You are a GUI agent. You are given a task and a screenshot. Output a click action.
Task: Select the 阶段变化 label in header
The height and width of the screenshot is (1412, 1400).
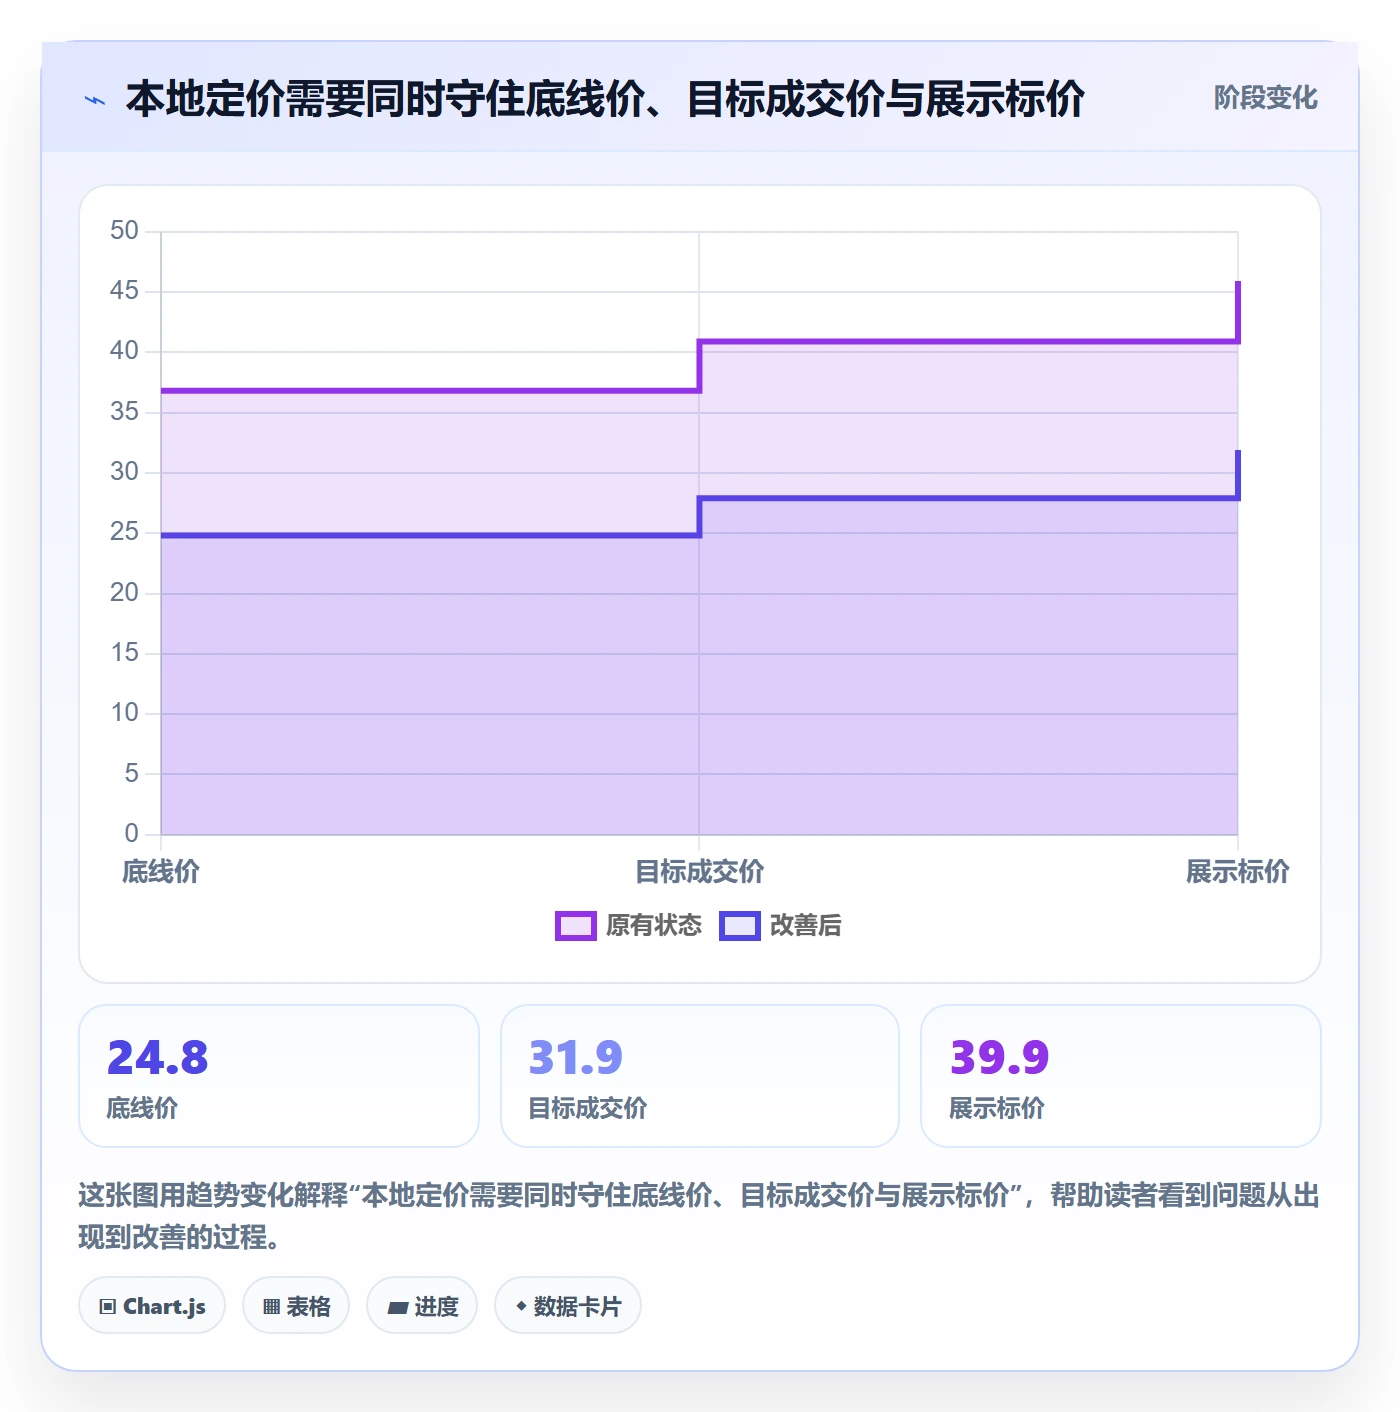click(x=1265, y=98)
